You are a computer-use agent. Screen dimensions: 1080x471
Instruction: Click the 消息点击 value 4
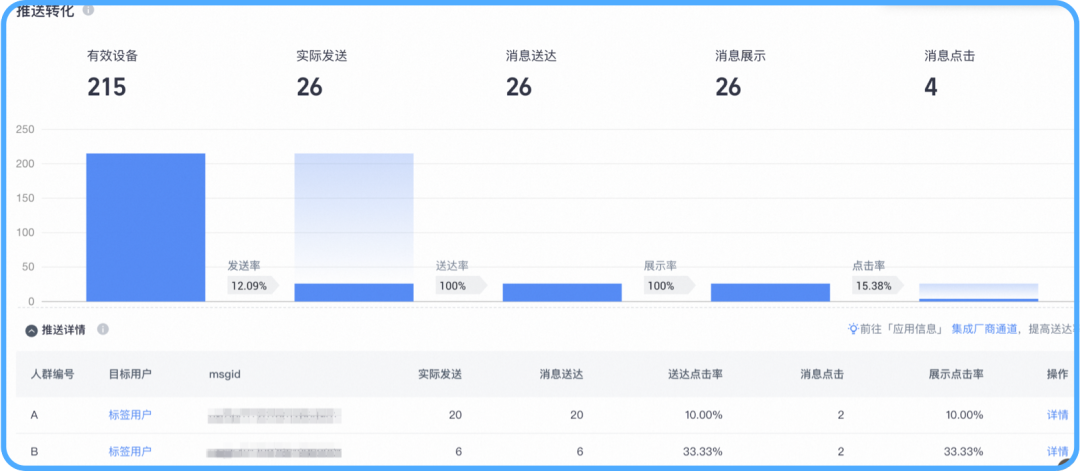tap(931, 87)
